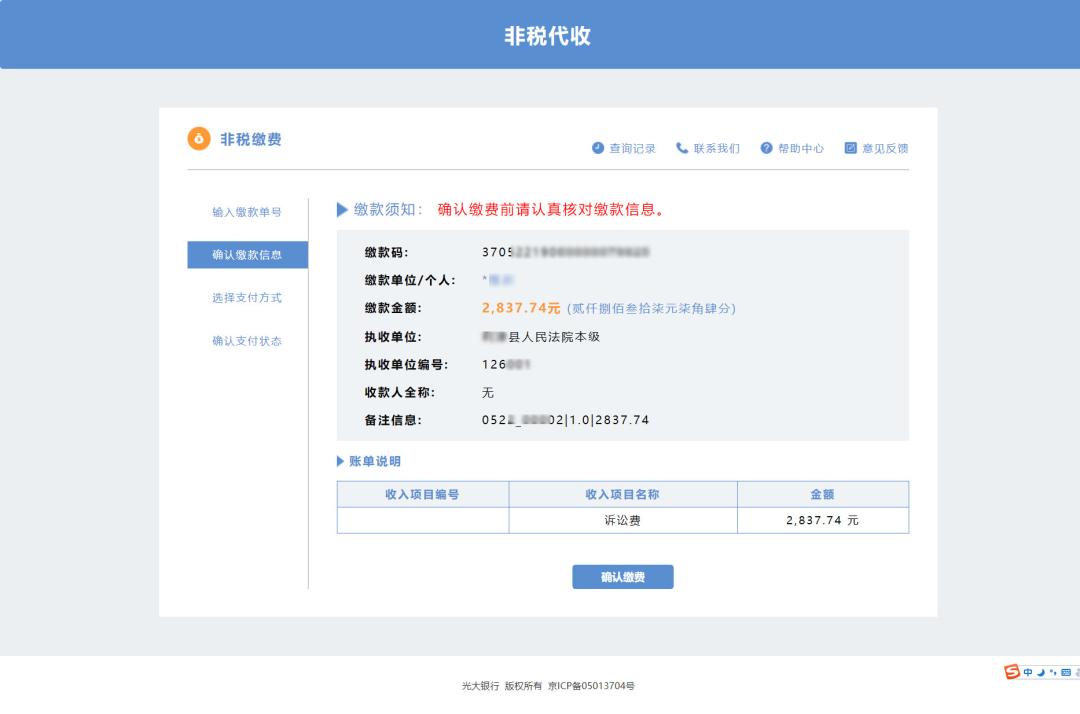
Task: Click the 查询记录 clock icon
Action: pyautogui.click(x=597, y=148)
